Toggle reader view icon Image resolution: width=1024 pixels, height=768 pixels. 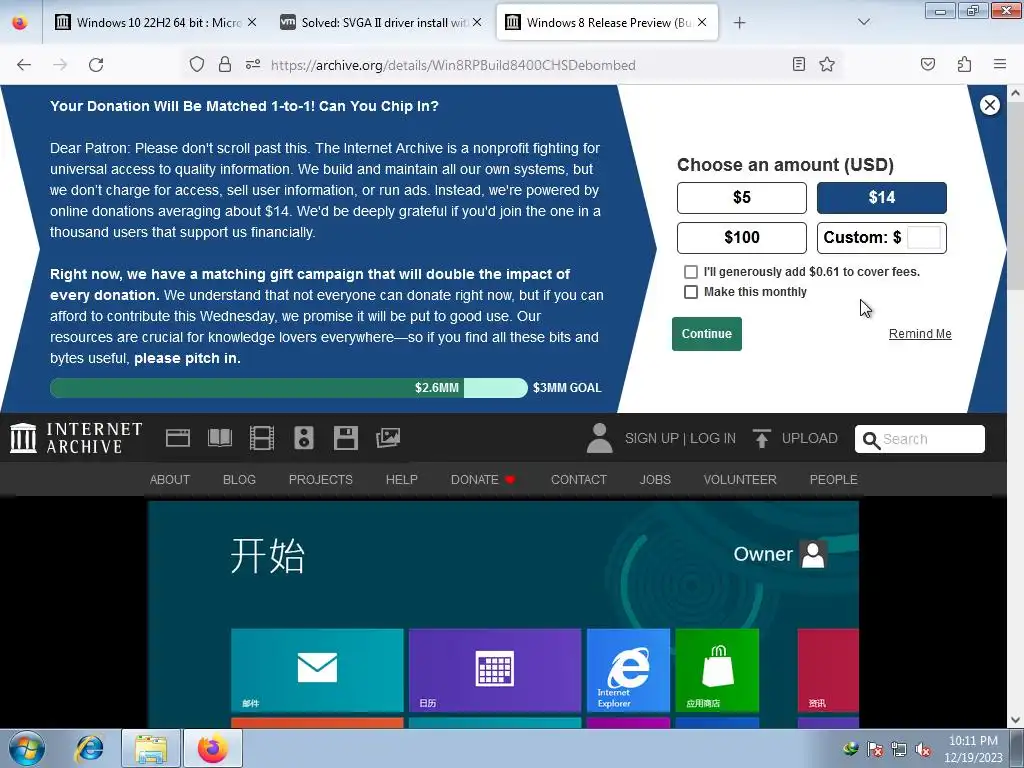click(x=799, y=64)
